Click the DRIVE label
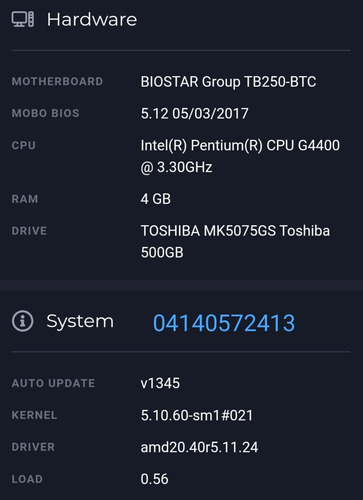 (29, 231)
